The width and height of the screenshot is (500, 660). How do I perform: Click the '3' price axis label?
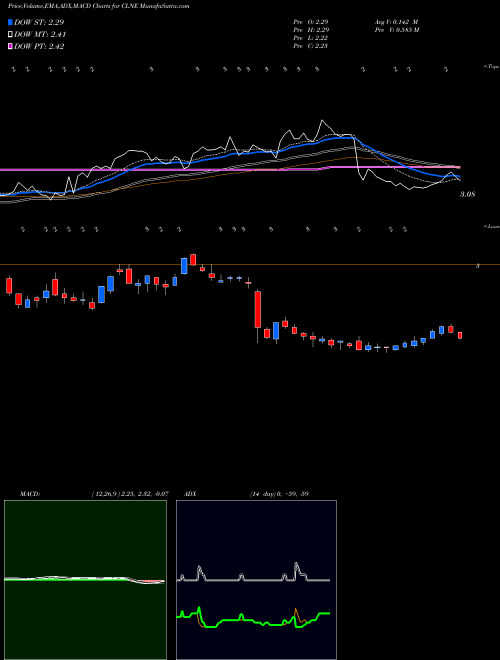click(478, 266)
